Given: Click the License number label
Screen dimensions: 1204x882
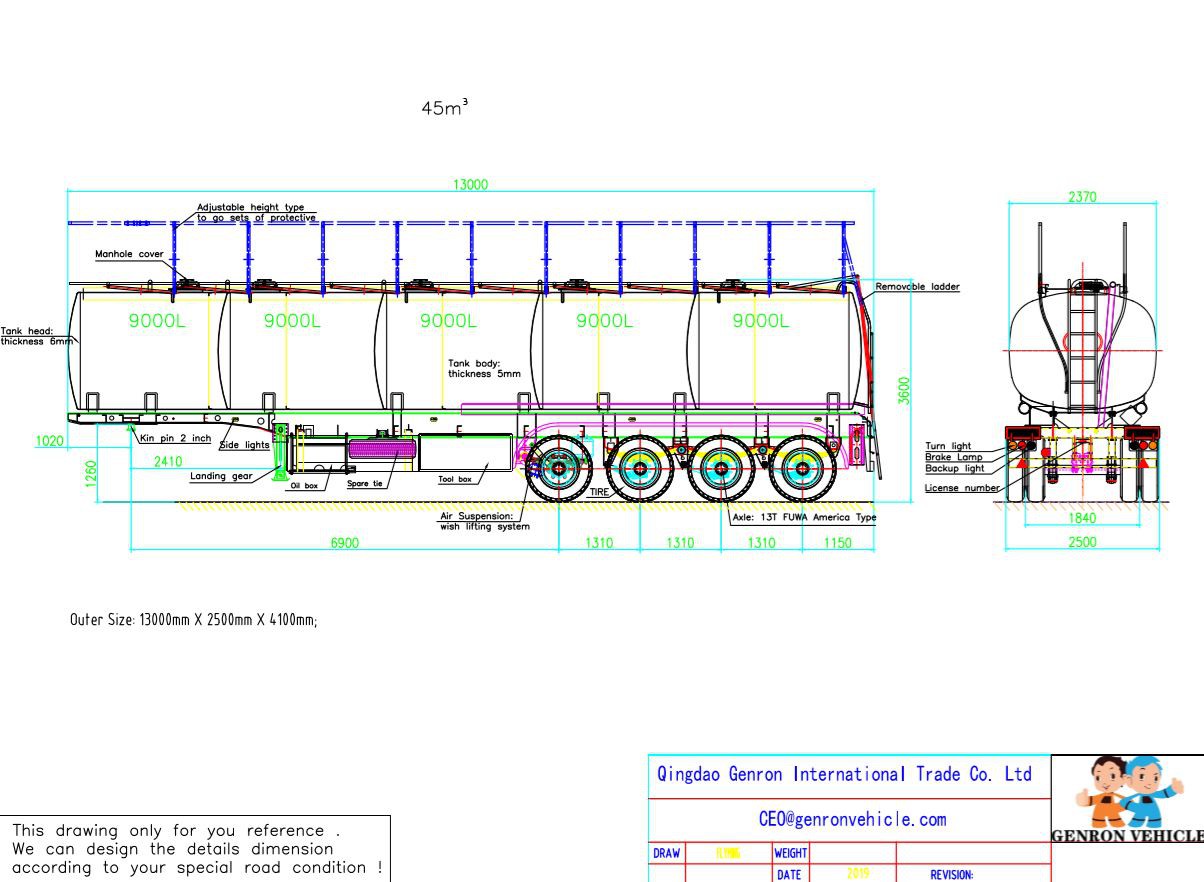Looking at the screenshot, I should click(x=961, y=488).
